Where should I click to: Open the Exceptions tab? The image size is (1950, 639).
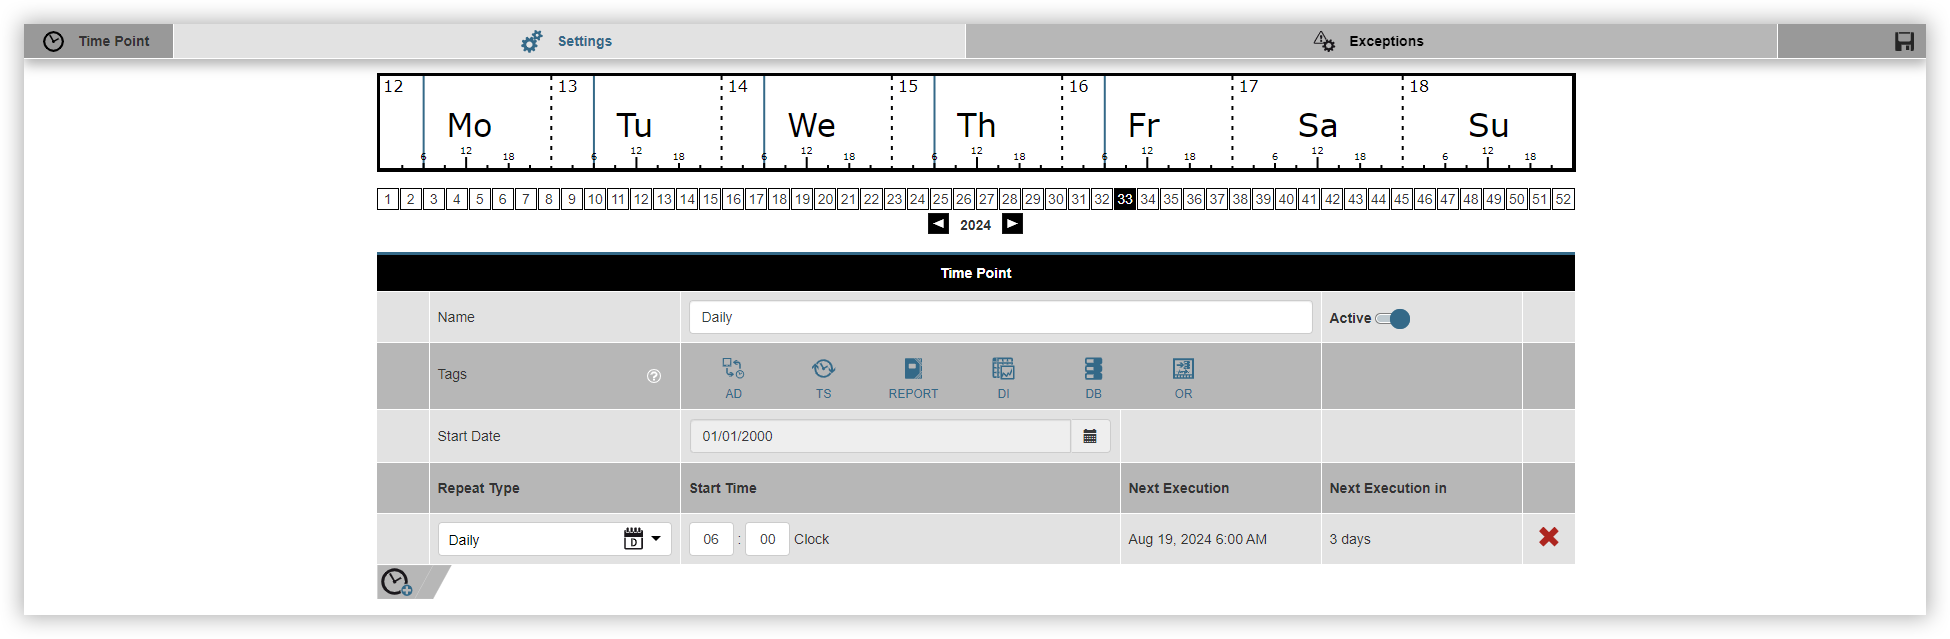[x=1370, y=41]
